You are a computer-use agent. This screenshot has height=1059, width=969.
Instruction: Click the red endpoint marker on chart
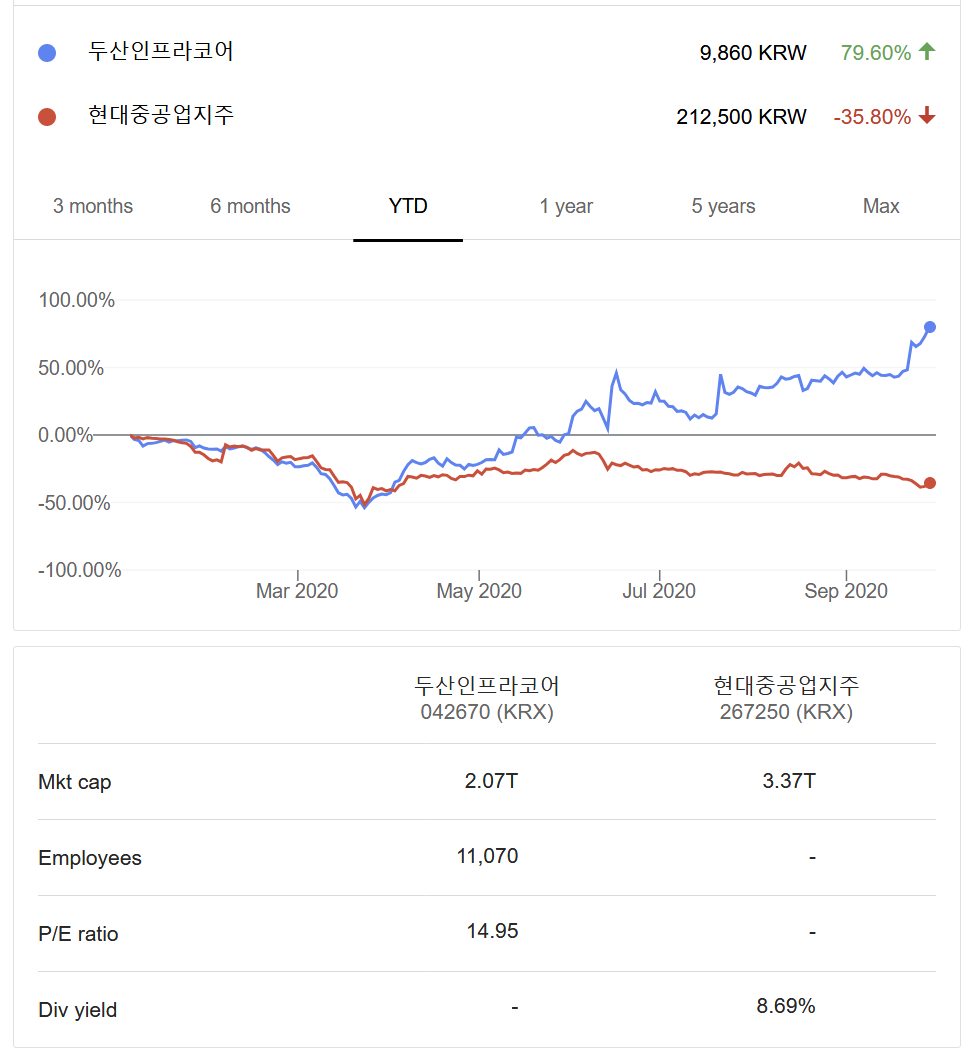click(930, 483)
